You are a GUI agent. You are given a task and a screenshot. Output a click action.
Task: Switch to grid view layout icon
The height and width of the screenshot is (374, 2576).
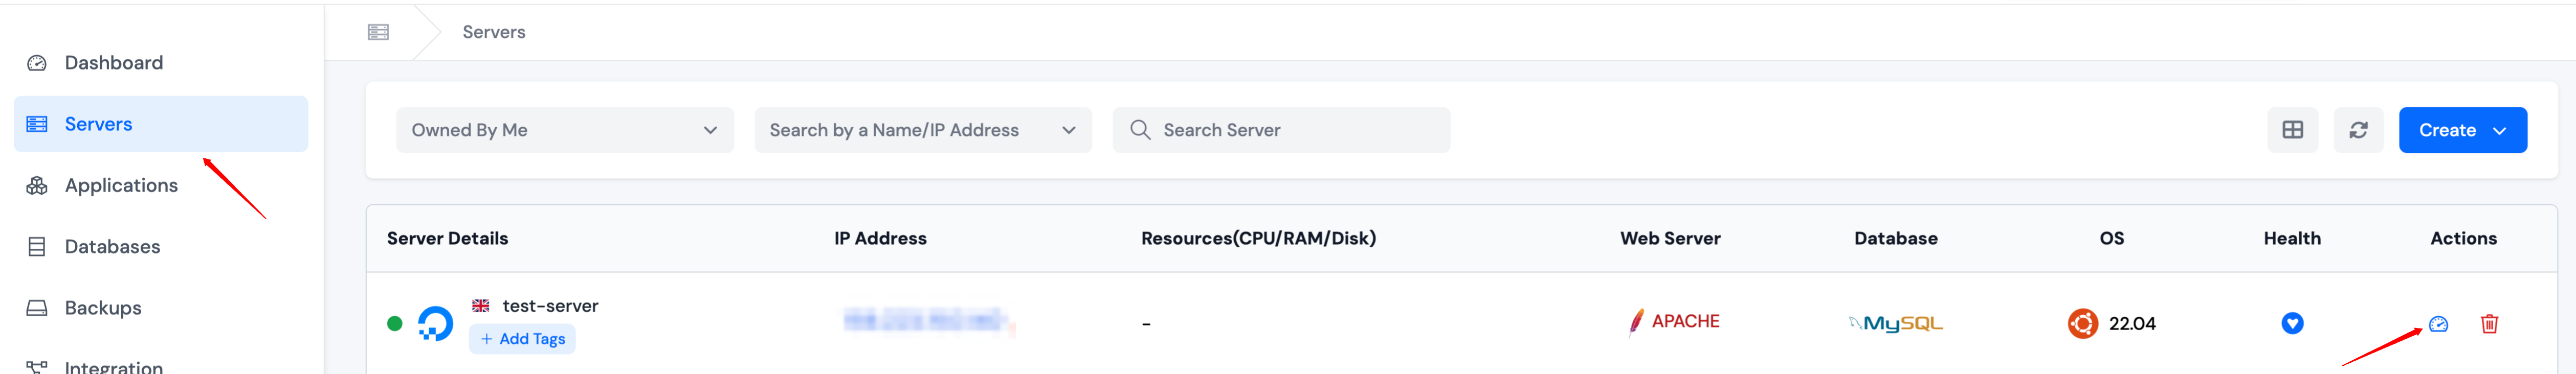coord(2292,130)
